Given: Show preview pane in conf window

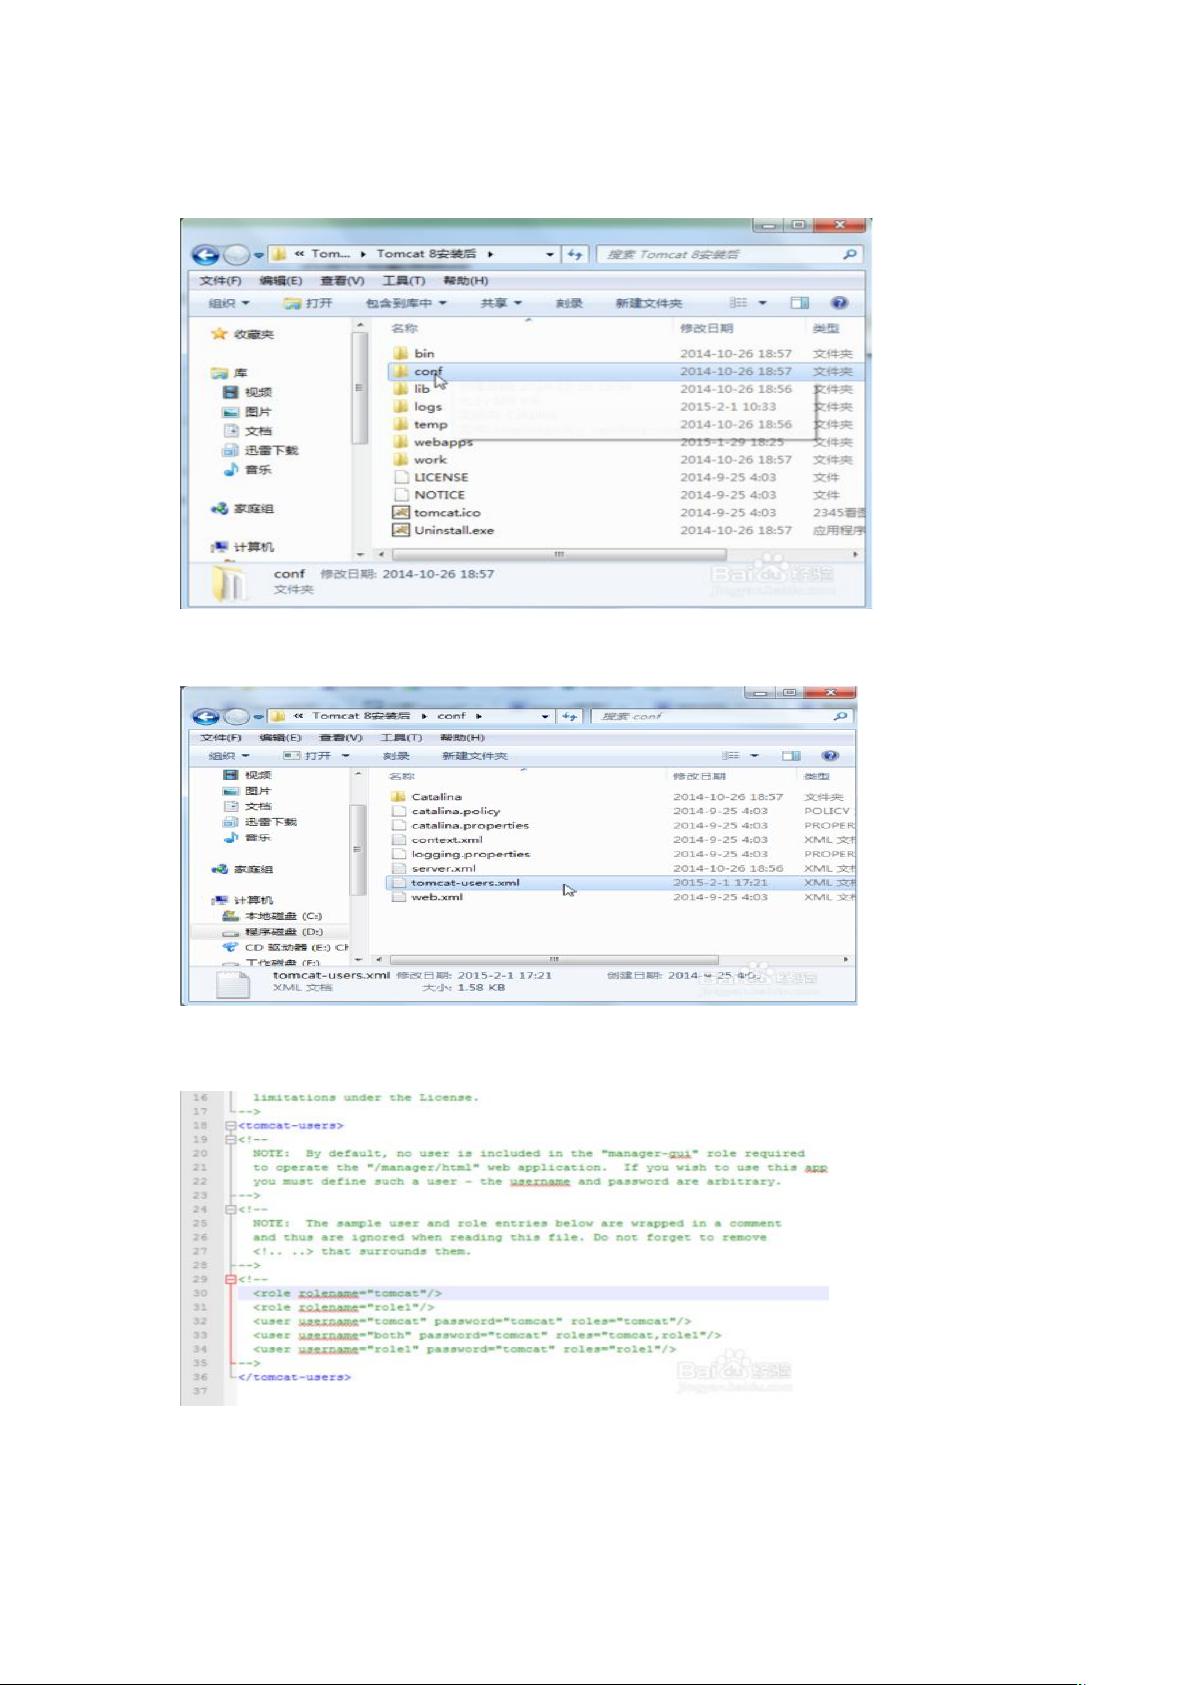Looking at the screenshot, I should tap(791, 756).
